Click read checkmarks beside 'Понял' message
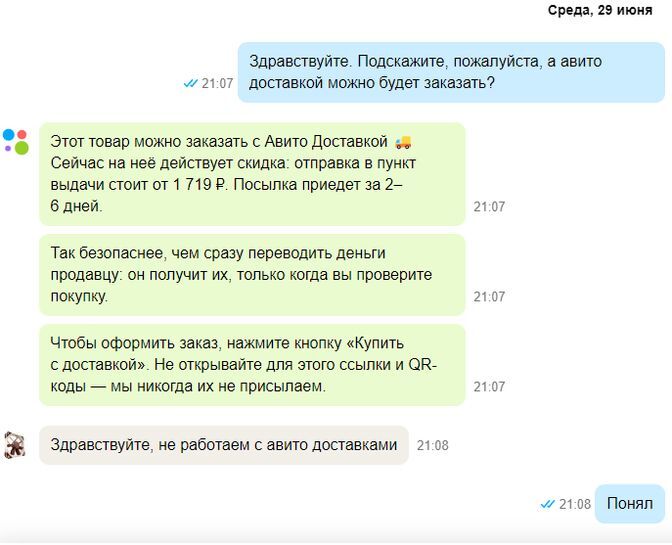The width and height of the screenshot is (672, 545). [x=548, y=504]
